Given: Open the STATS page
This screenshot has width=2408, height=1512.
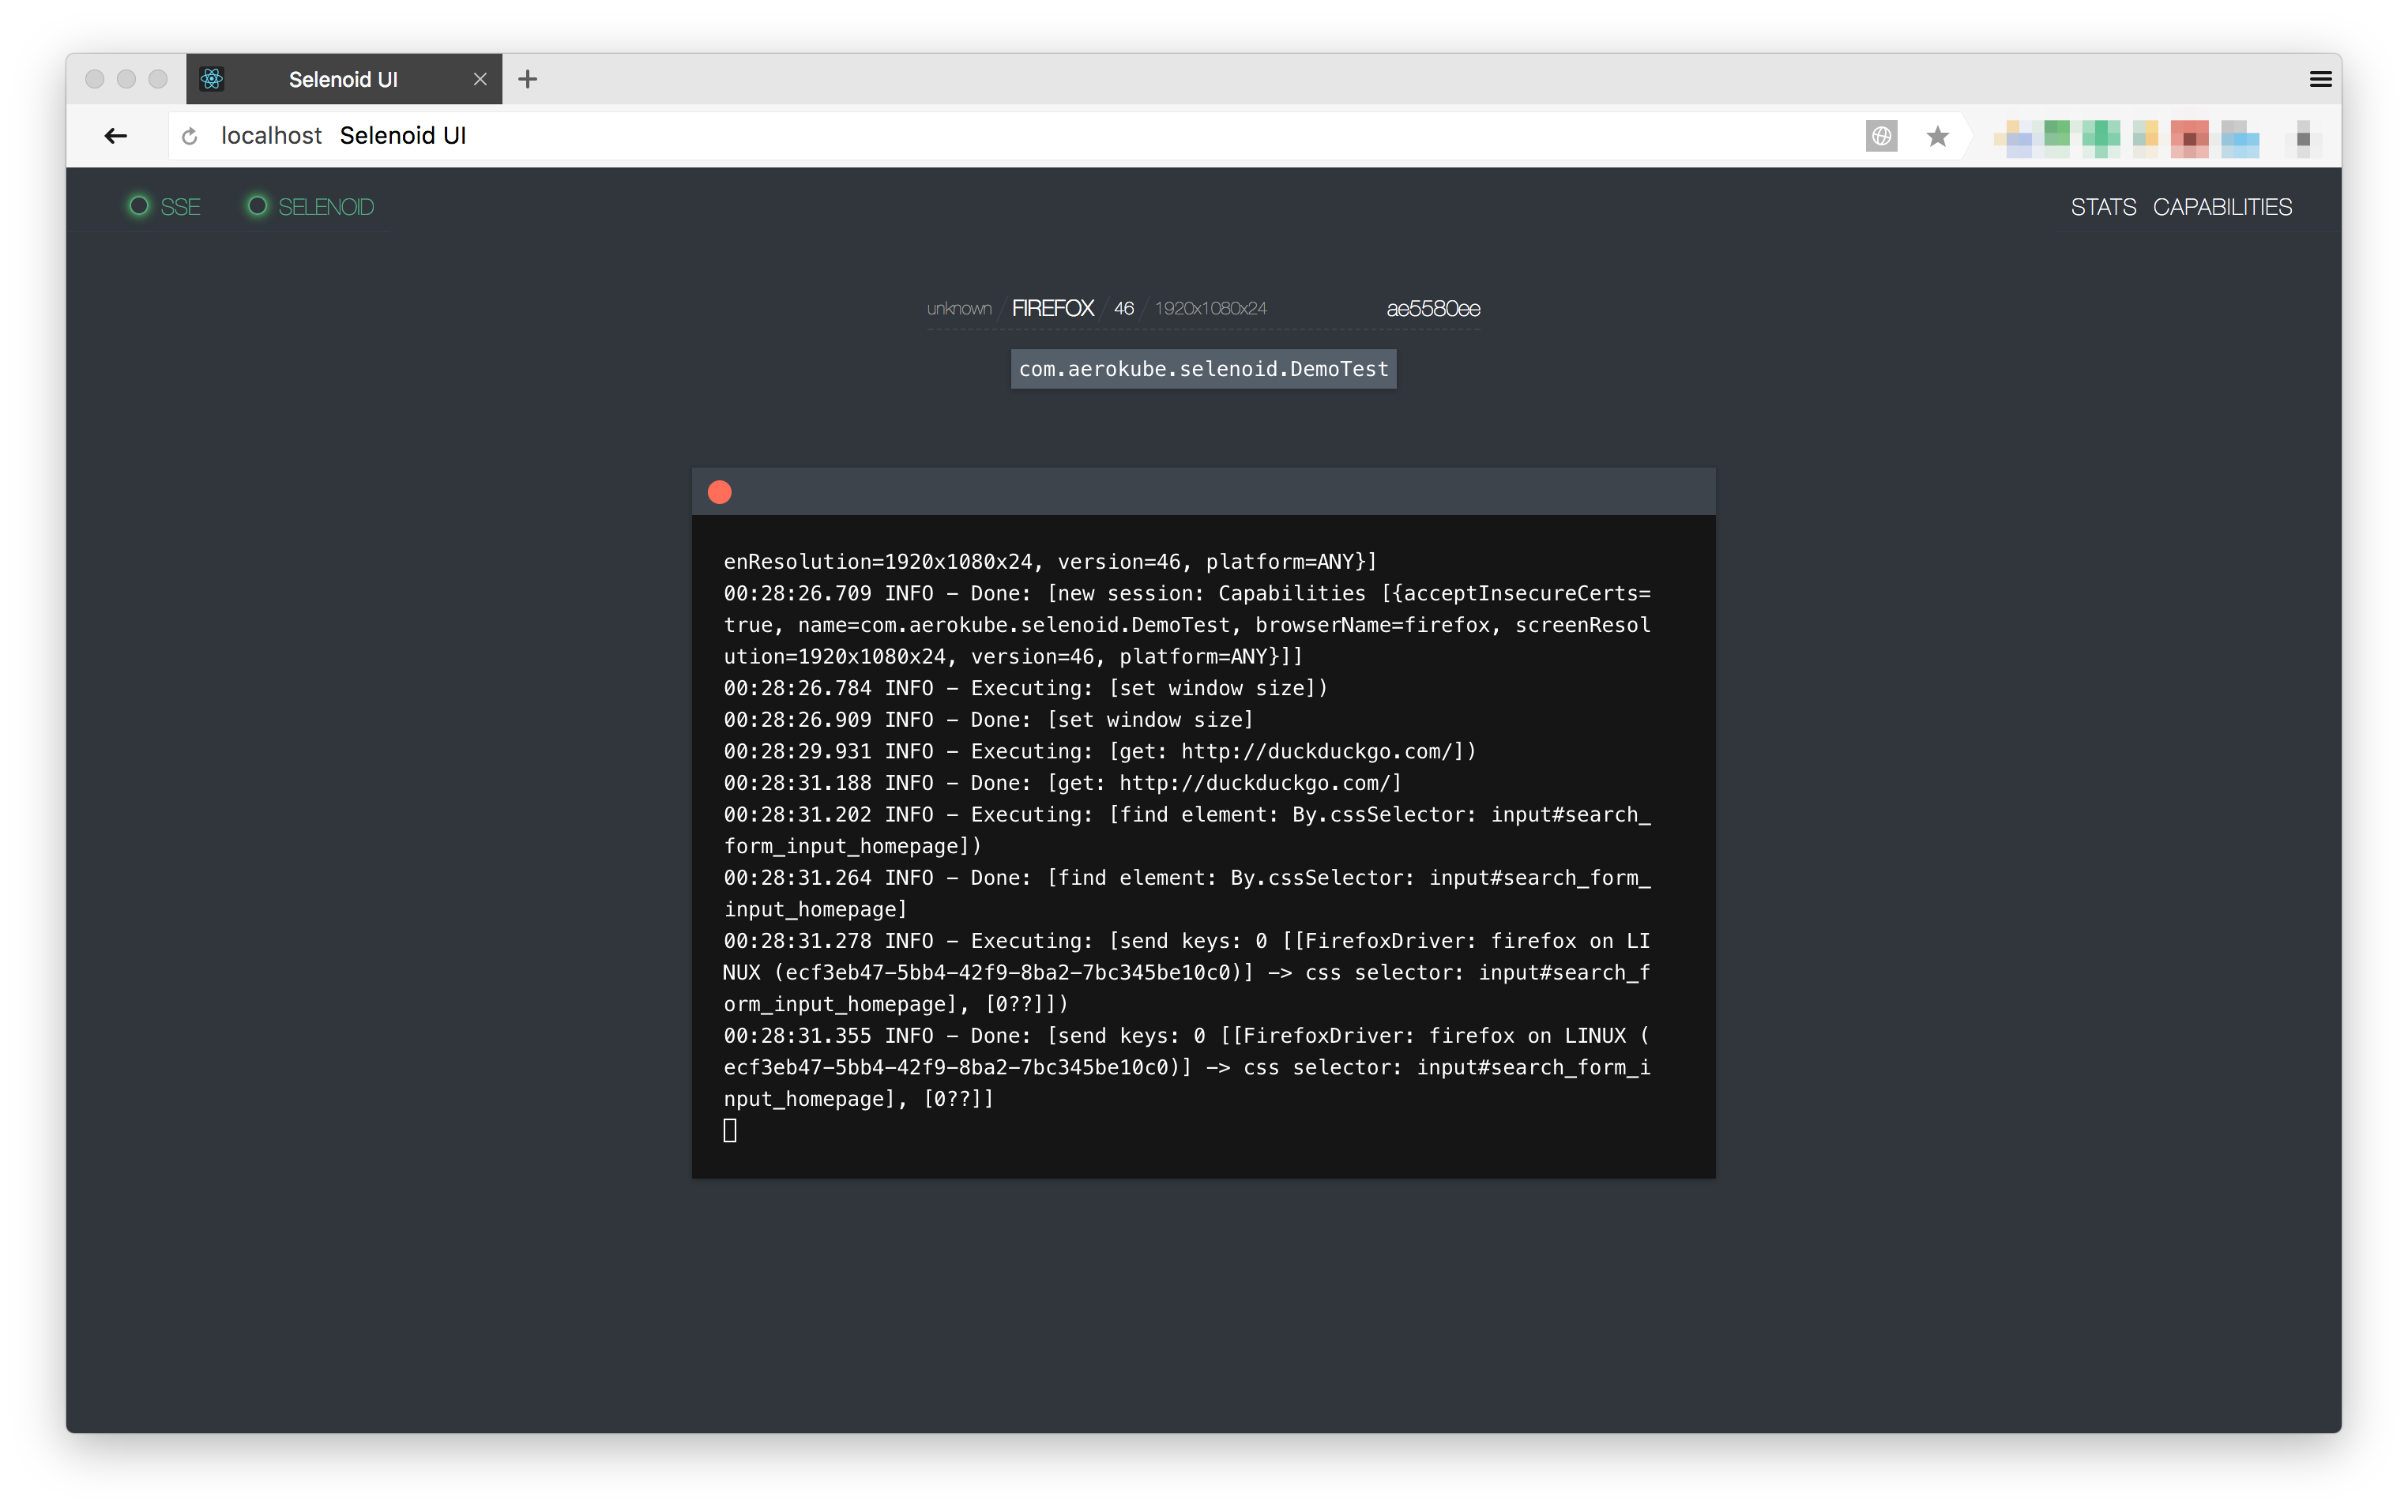Looking at the screenshot, I should (2102, 207).
